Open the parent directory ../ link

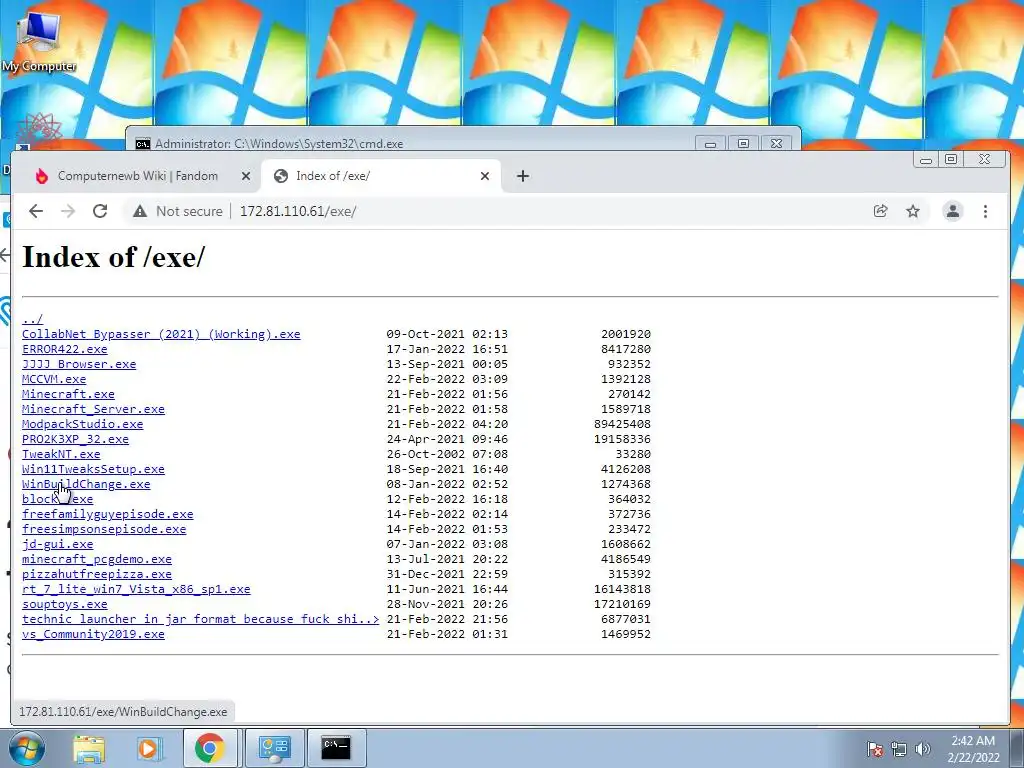pyautogui.click(x=32, y=319)
